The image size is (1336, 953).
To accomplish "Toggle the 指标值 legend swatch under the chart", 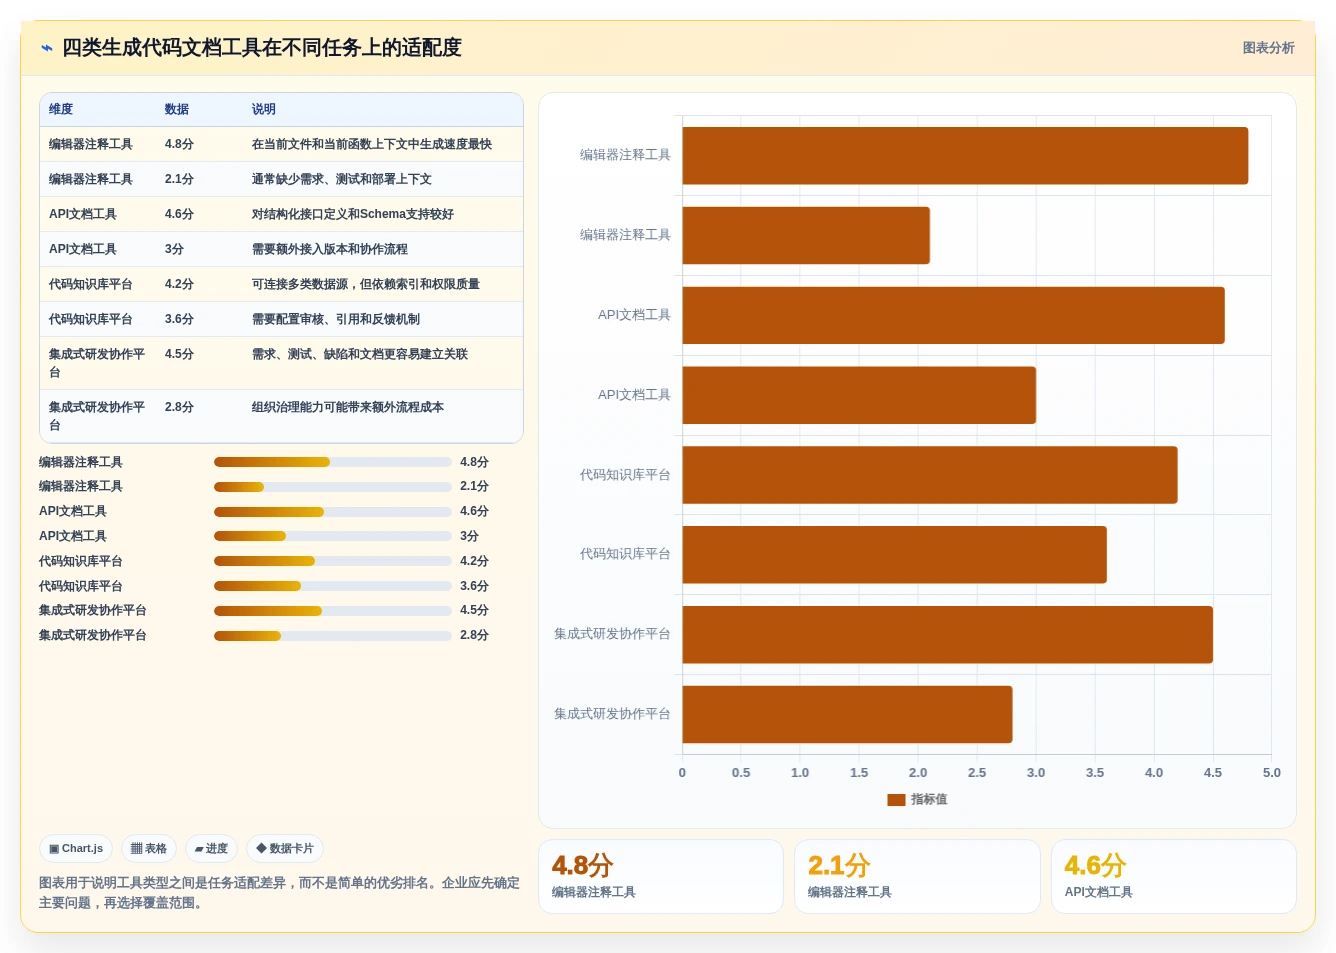I will [x=896, y=800].
